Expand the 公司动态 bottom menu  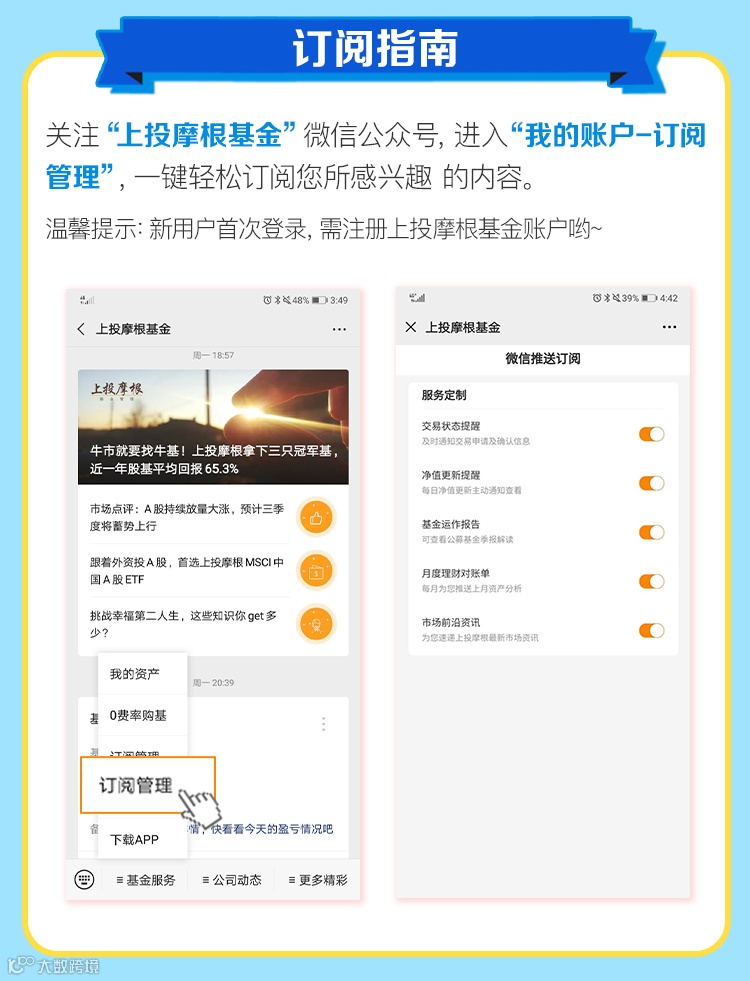[232, 880]
